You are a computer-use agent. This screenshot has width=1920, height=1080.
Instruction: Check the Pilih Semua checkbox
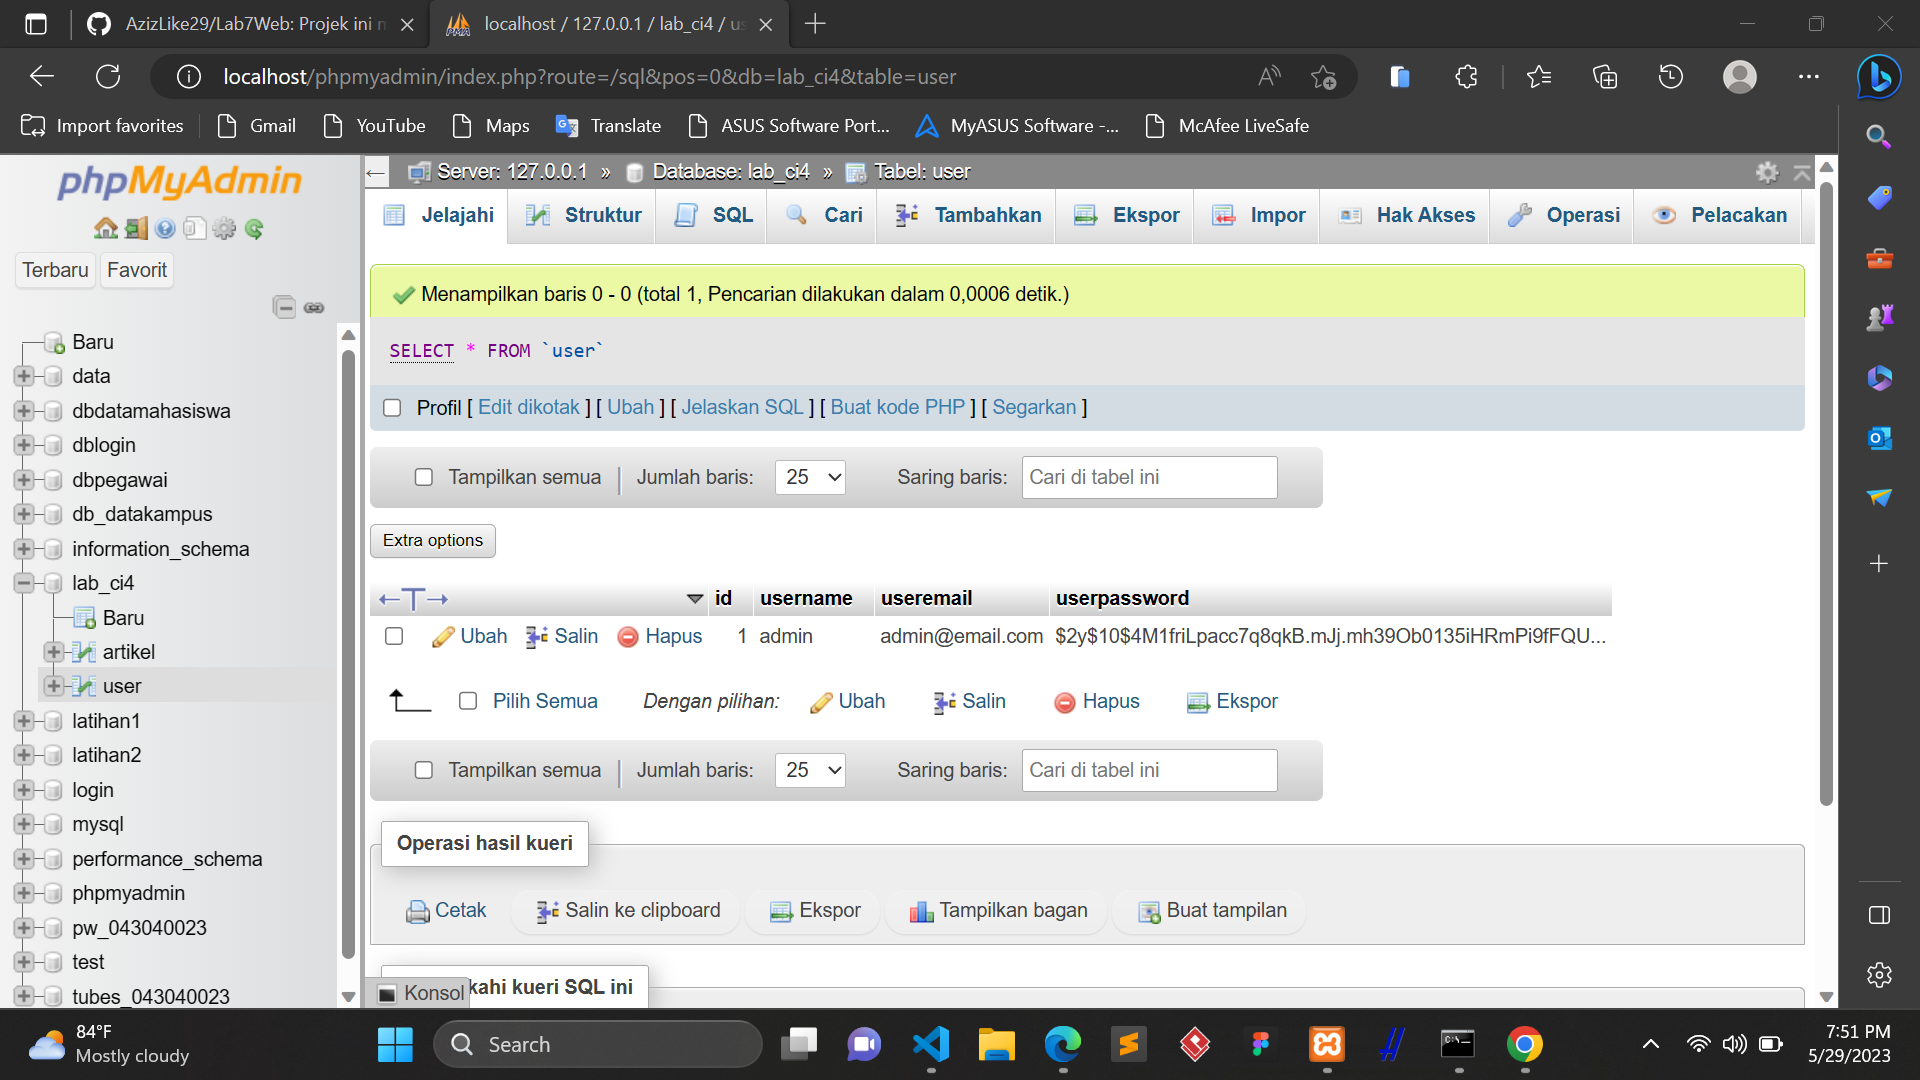(467, 701)
